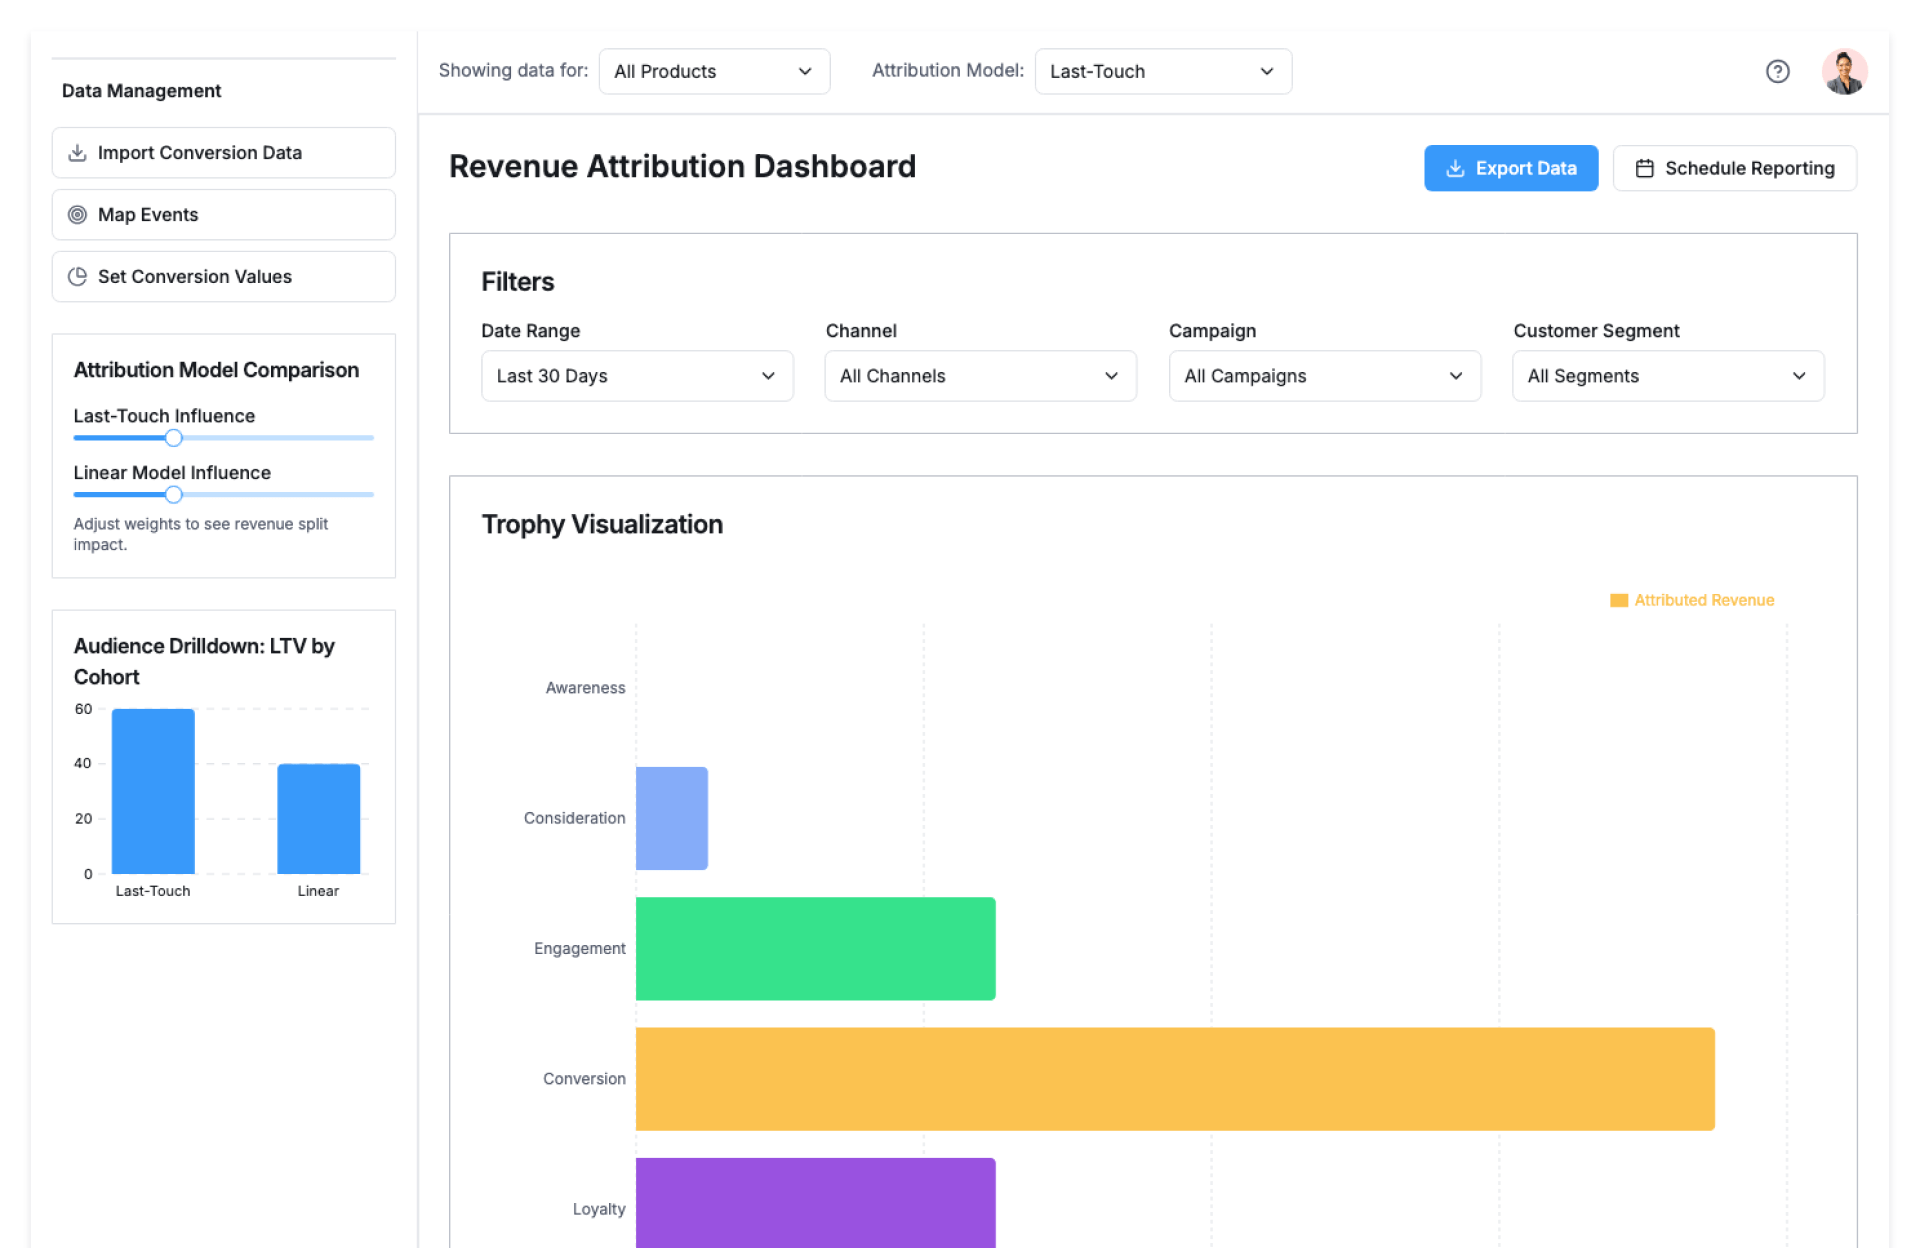The width and height of the screenshot is (1920, 1248).
Task: Click the Last-Touch Influence slider handle
Action: [174, 438]
